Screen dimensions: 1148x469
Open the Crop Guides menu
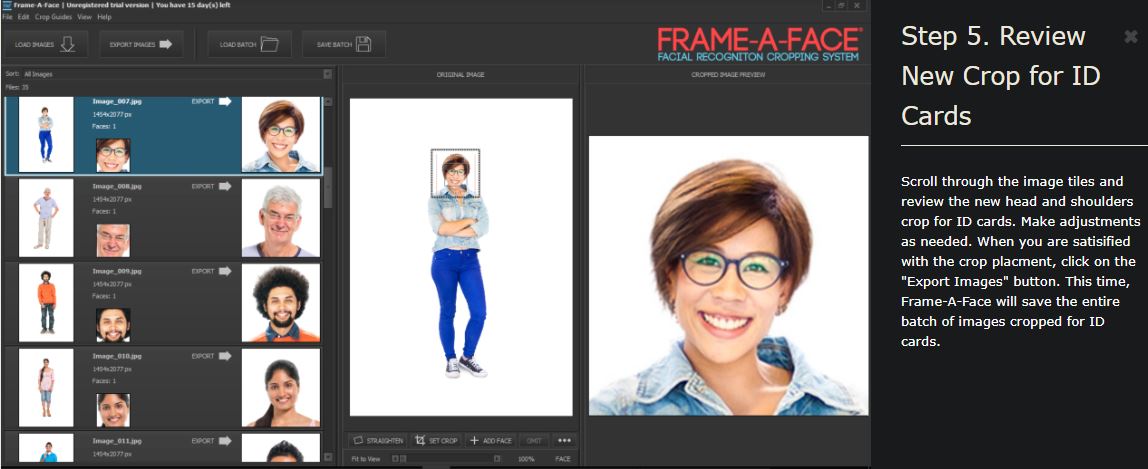[53, 16]
